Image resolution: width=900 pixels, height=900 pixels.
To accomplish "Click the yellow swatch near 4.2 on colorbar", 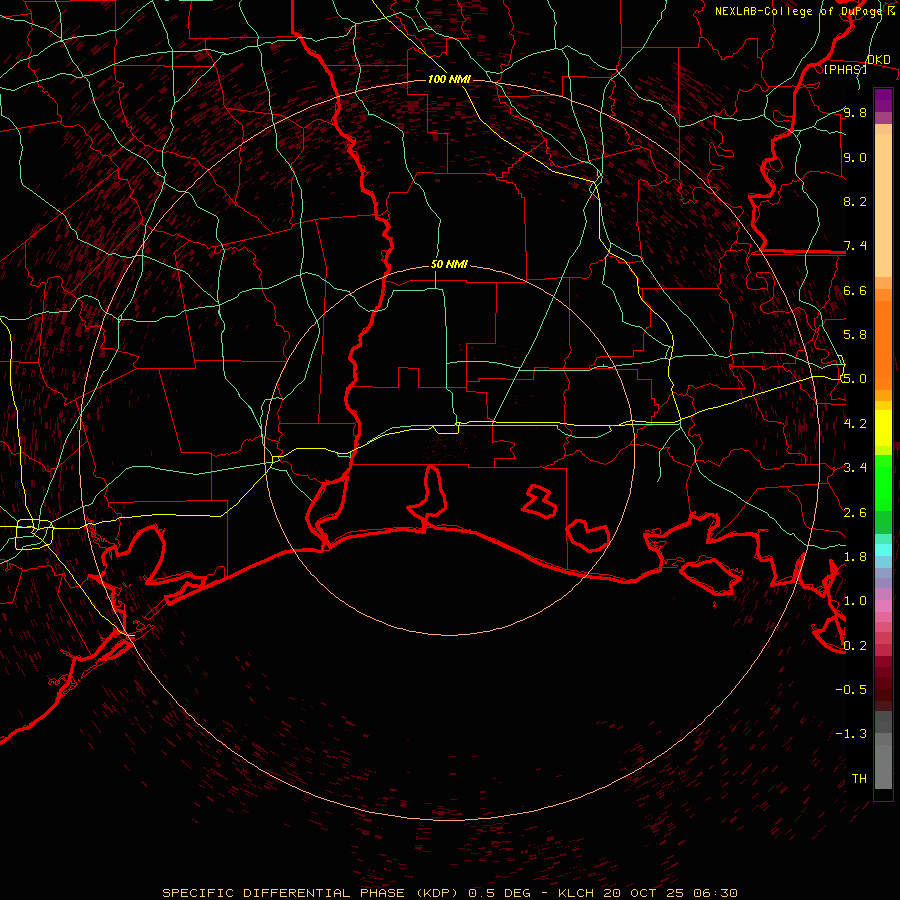I will [x=883, y=428].
